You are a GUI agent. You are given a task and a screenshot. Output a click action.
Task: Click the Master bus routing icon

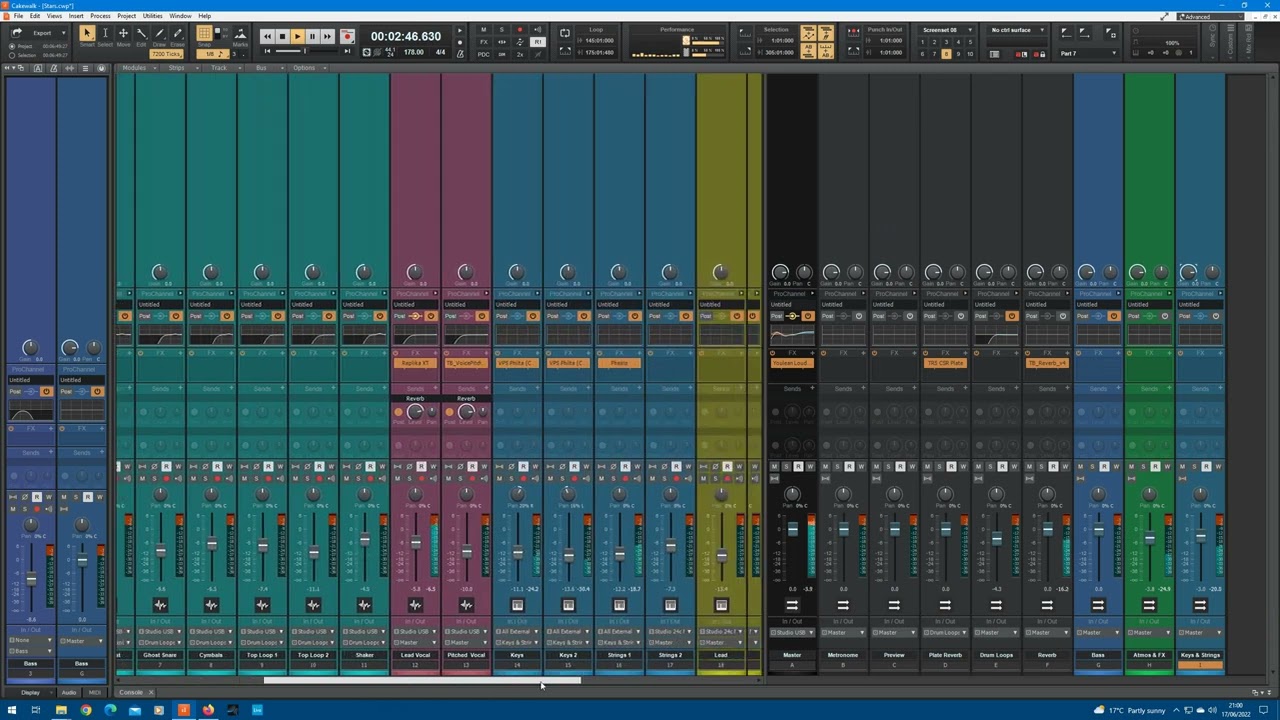[x=792, y=605]
